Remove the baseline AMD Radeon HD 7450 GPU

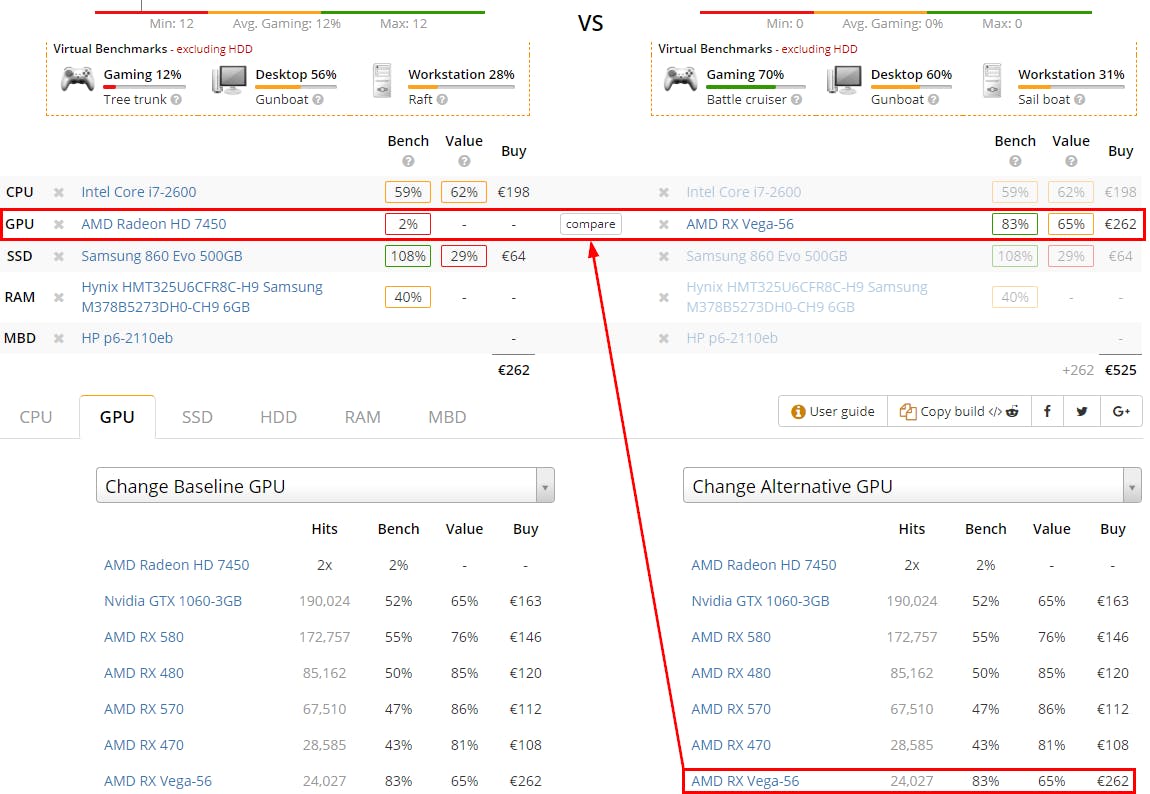click(59, 224)
